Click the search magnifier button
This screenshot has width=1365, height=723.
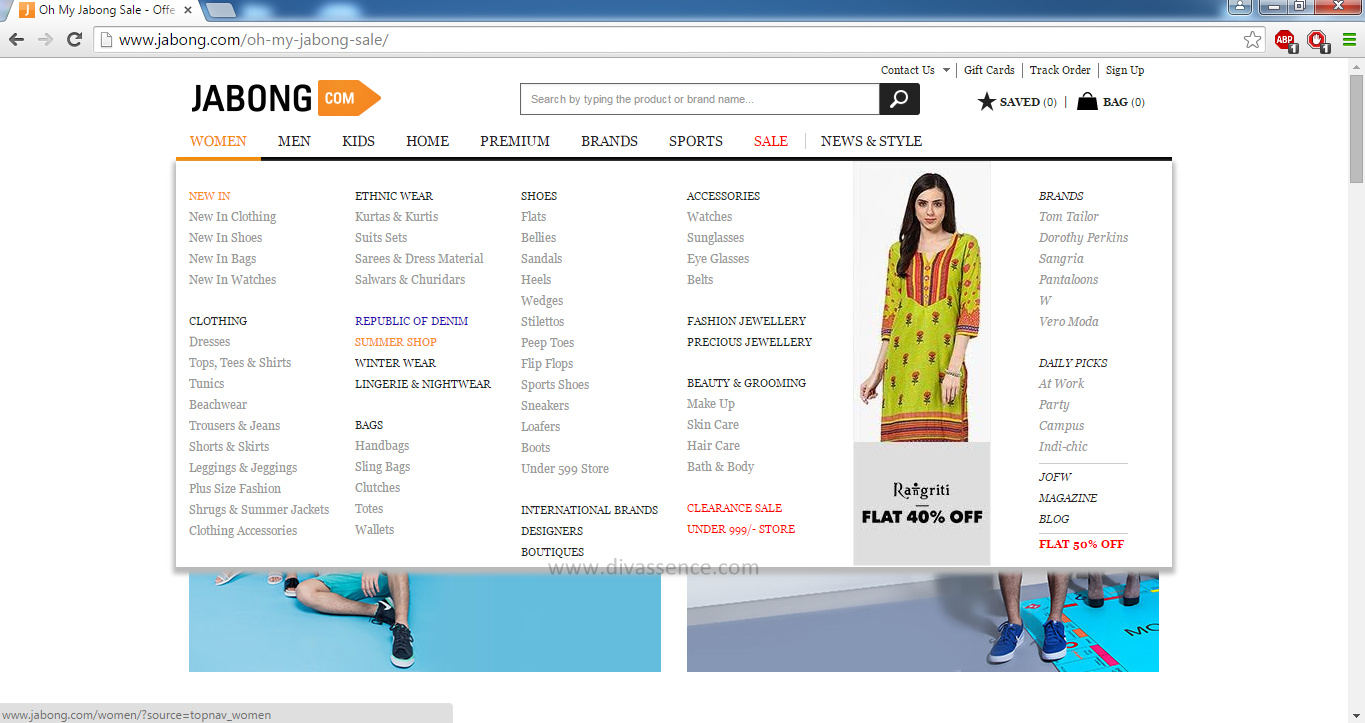899,99
